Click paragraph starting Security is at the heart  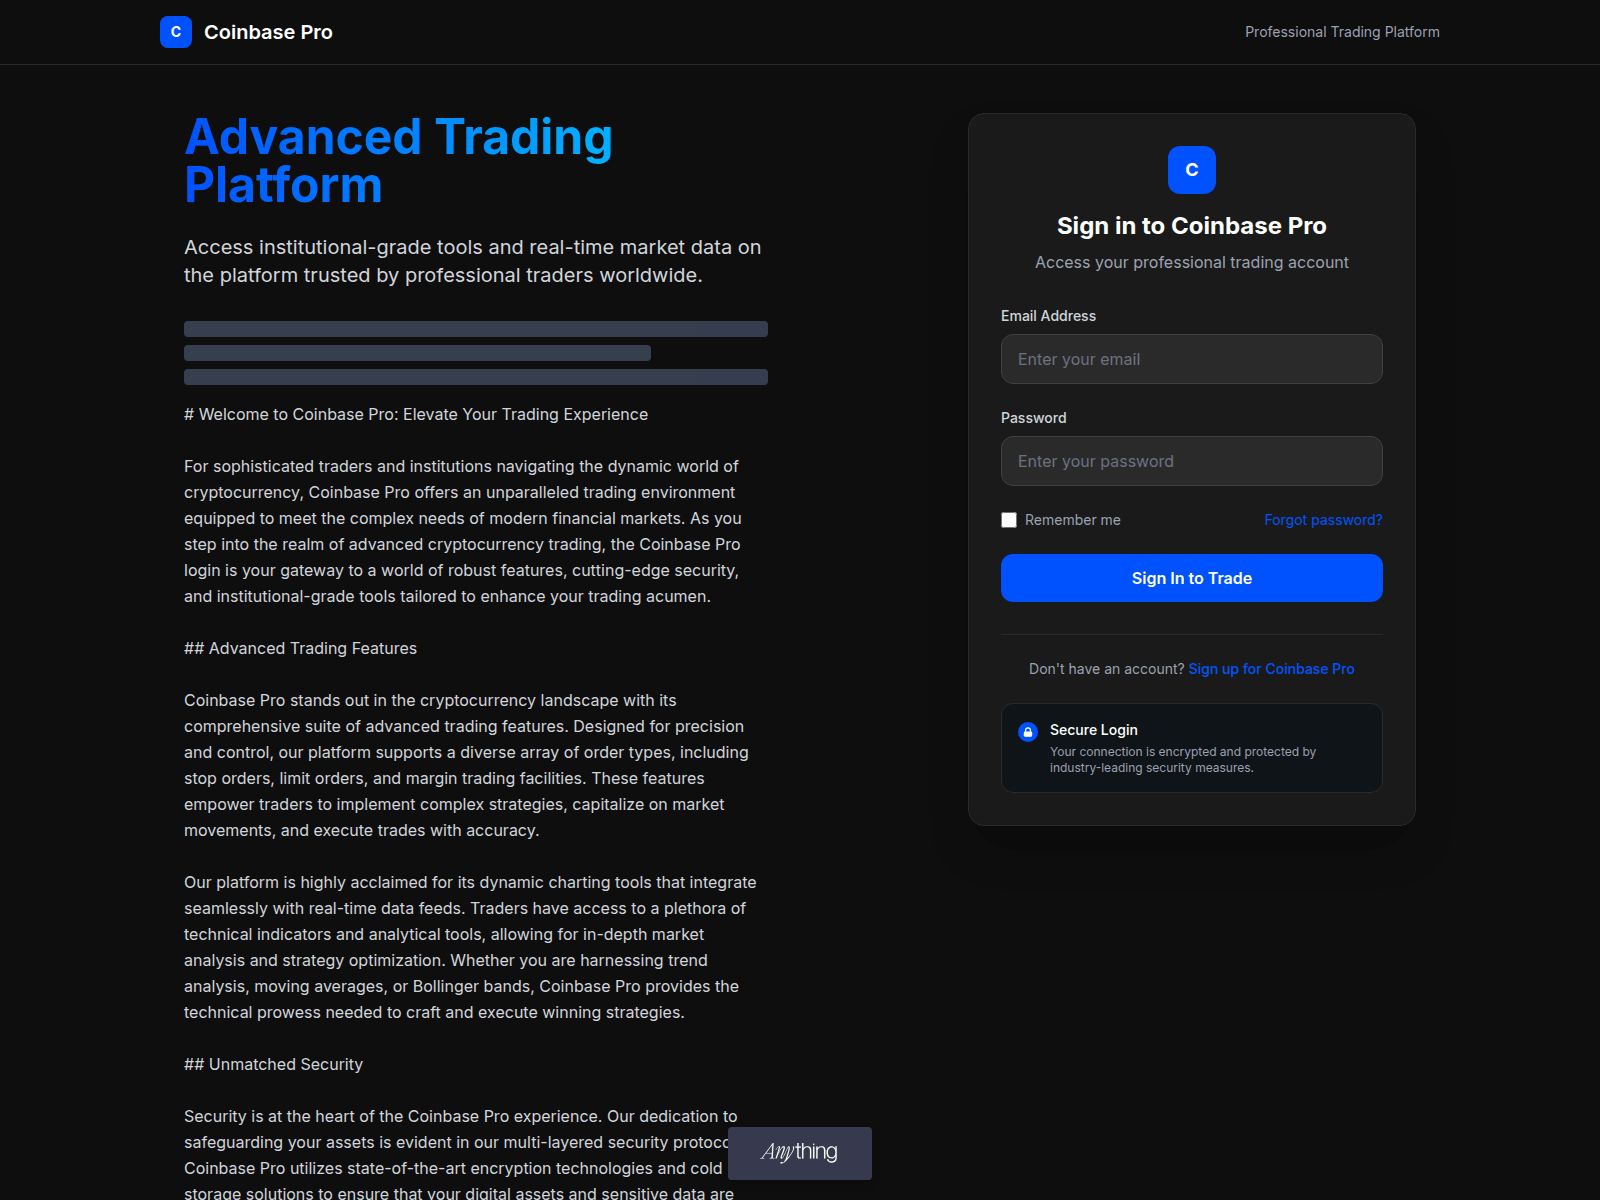[x=460, y=1153]
